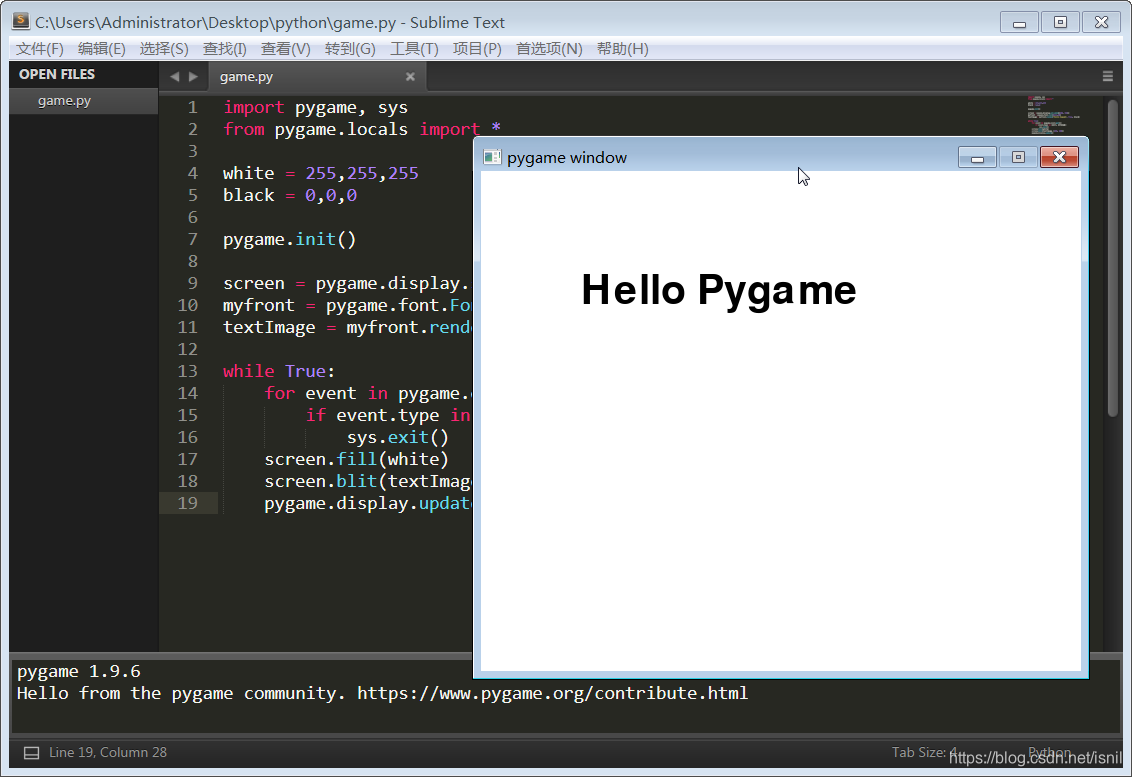
Task: Click the editor vertical scrollbar thumb
Action: (x=1113, y=258)
